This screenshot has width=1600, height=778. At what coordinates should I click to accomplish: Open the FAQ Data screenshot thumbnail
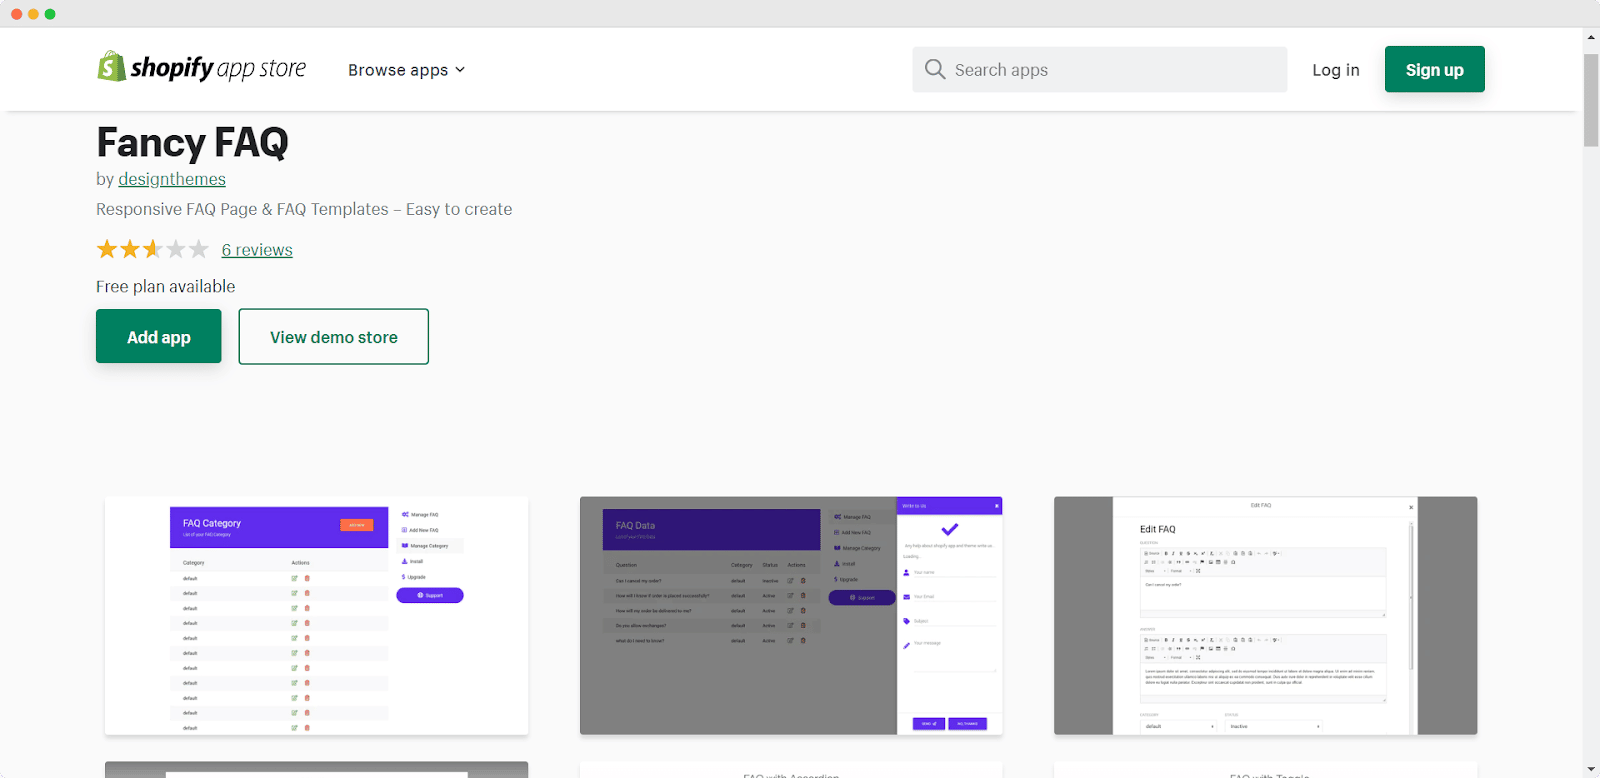[x=791, y=616]
